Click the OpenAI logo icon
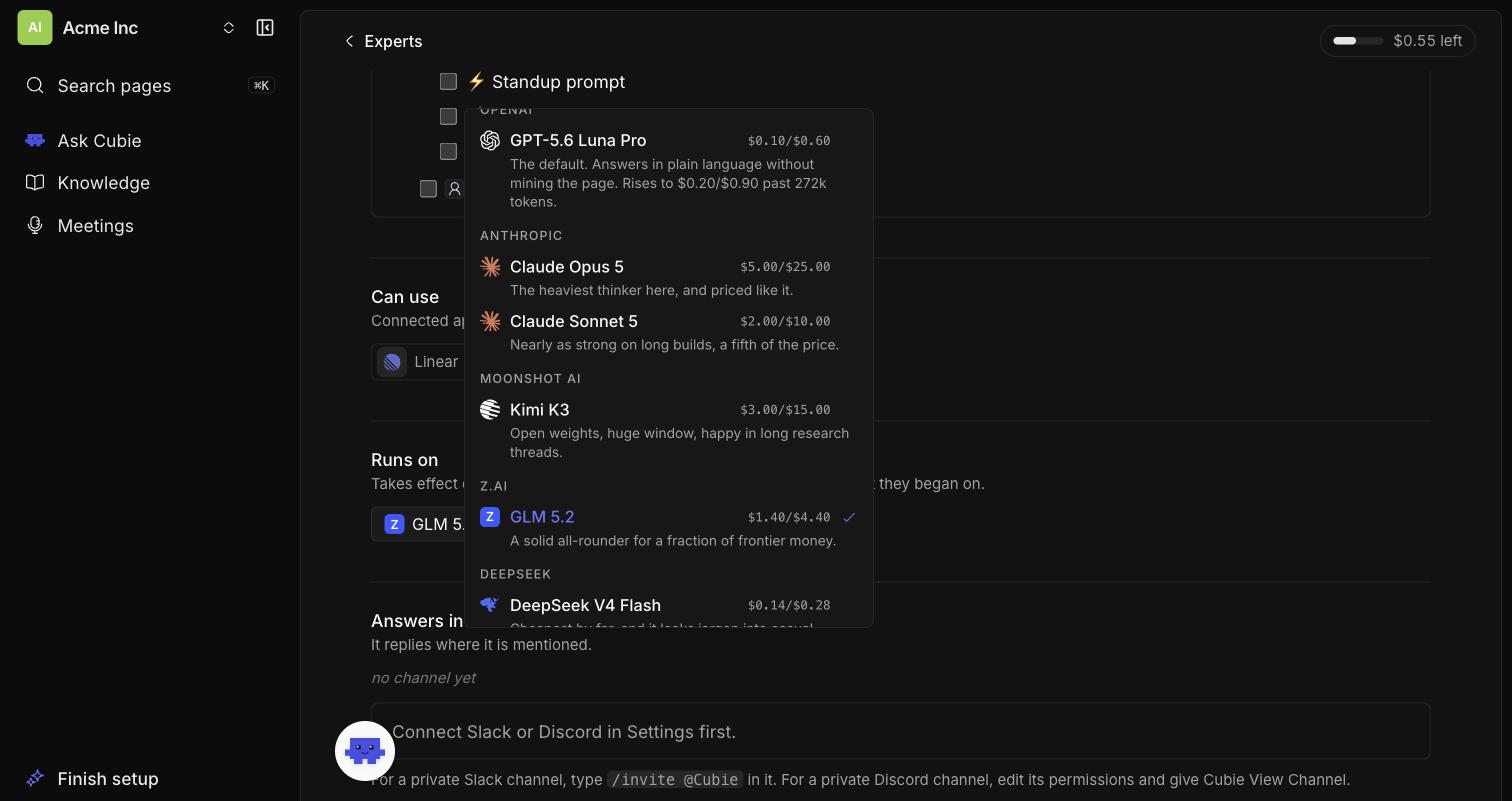Image resolution: width=1512 pixels, height=801 pixels. click(490, 141)
